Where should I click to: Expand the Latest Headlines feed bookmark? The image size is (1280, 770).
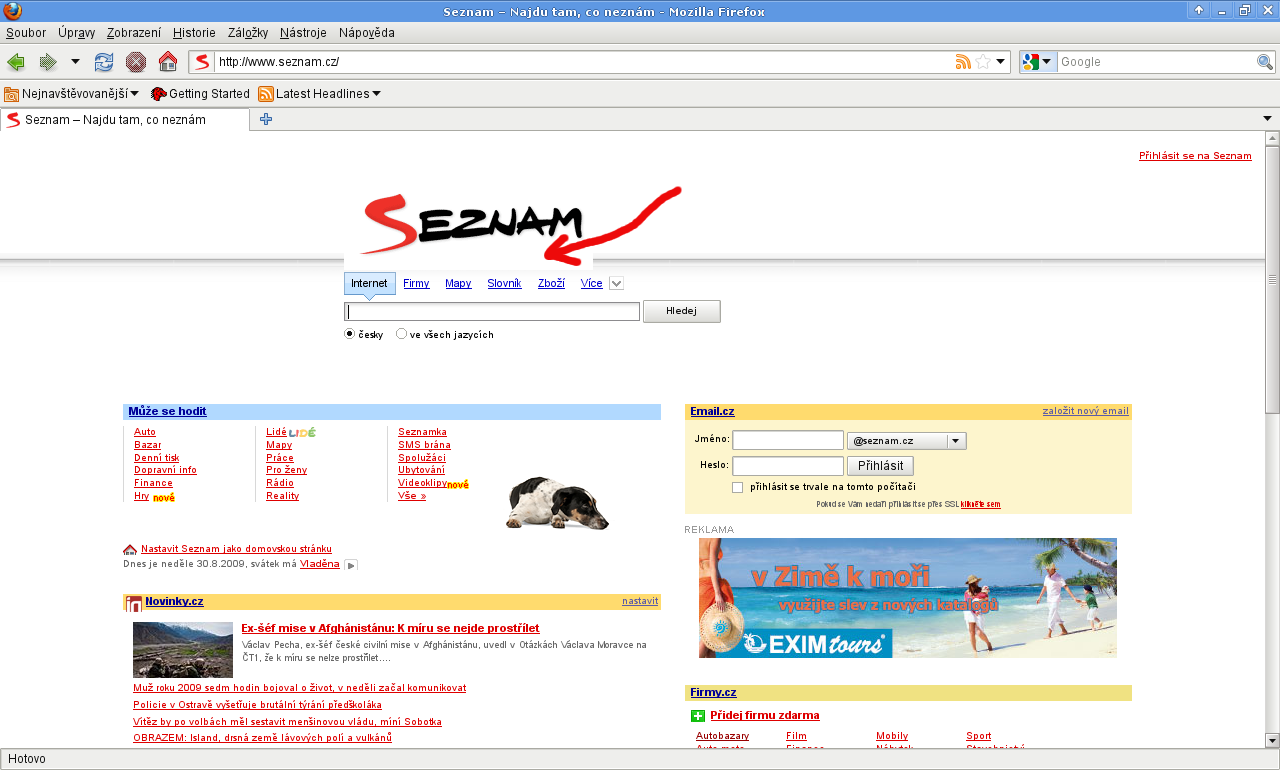coord(320,94)
